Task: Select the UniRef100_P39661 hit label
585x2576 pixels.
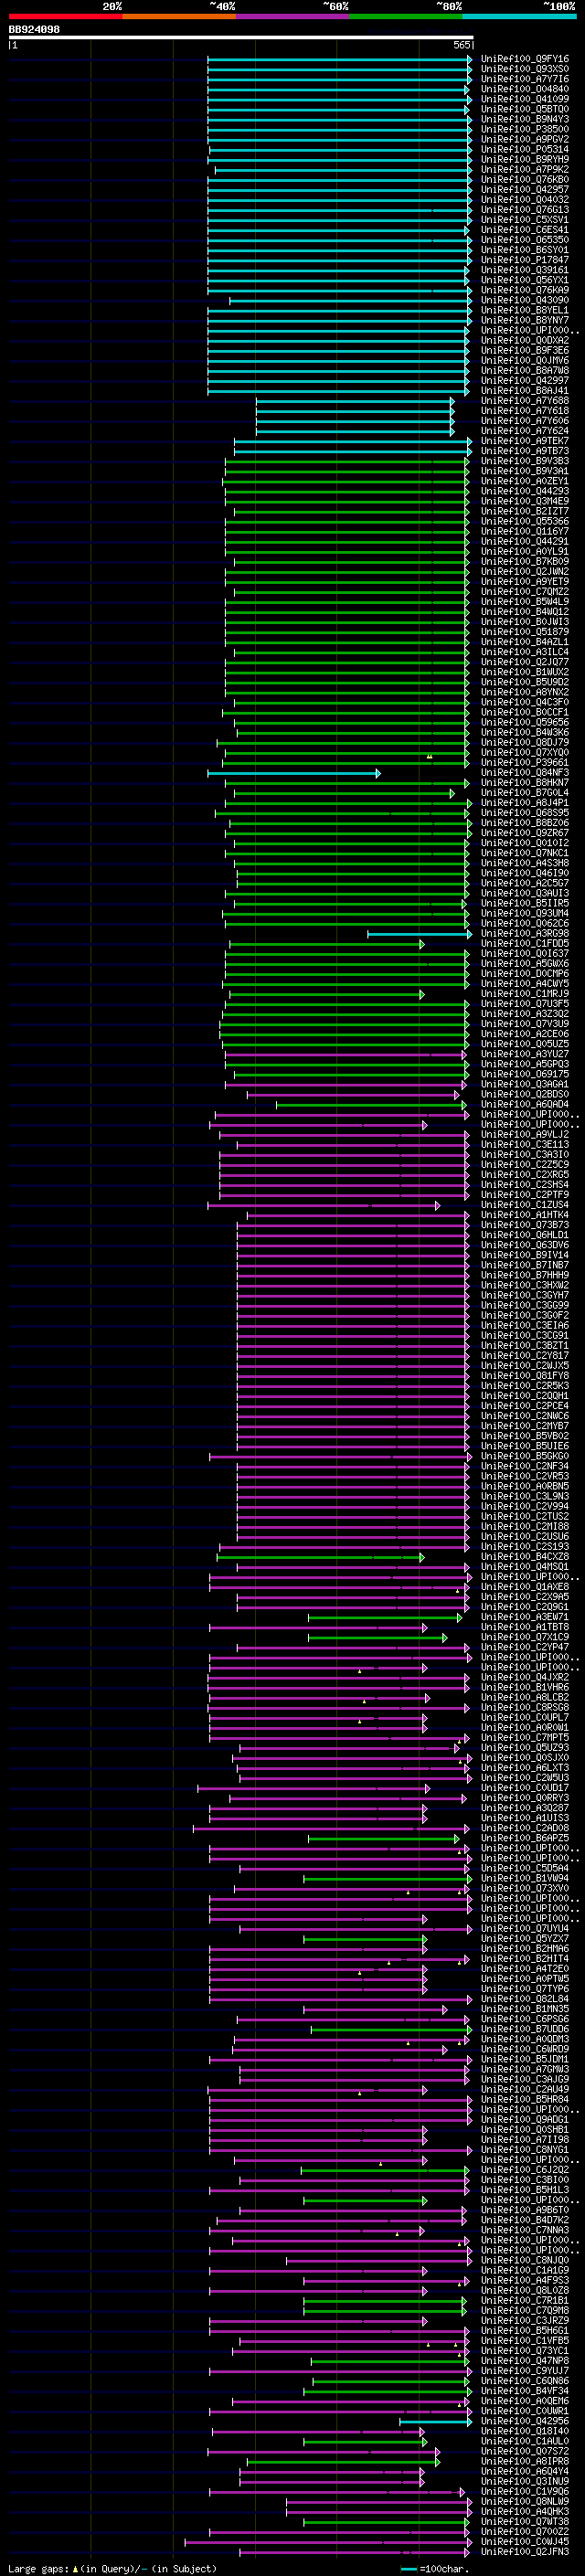Action: [525, 763]
